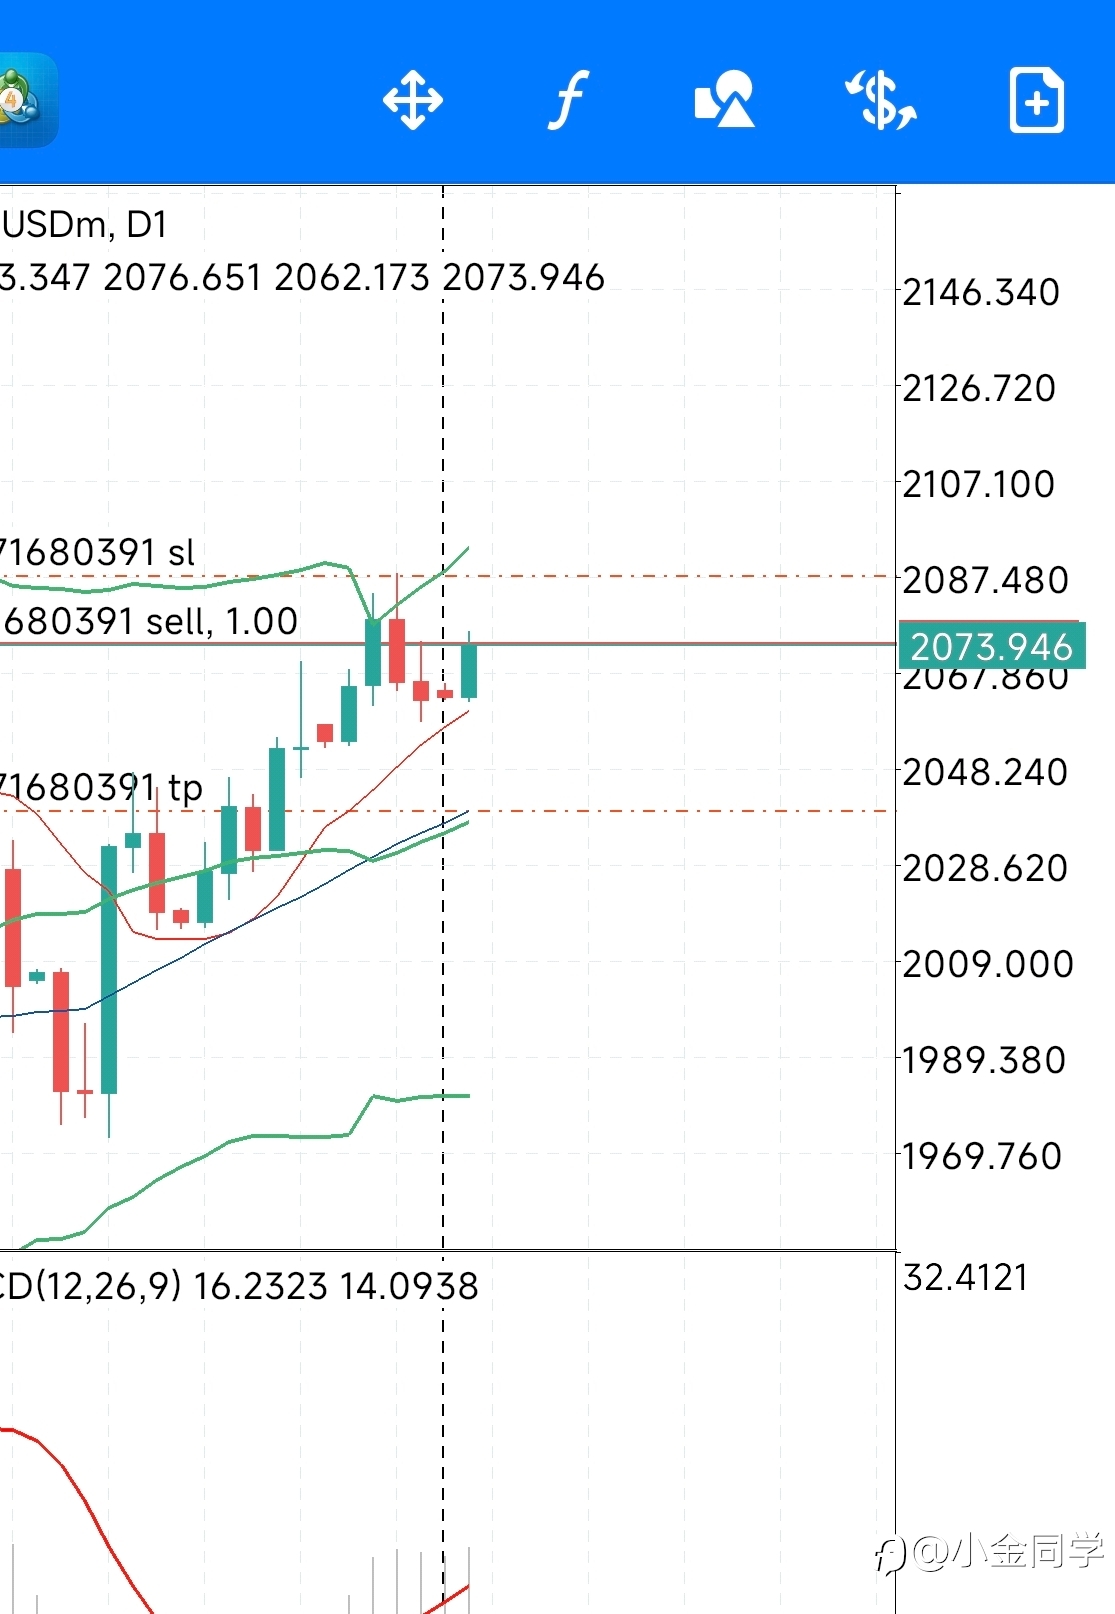Tap the 32.4121 MACD scale value
The image size is (1115, 1614).
[965, 1277]
